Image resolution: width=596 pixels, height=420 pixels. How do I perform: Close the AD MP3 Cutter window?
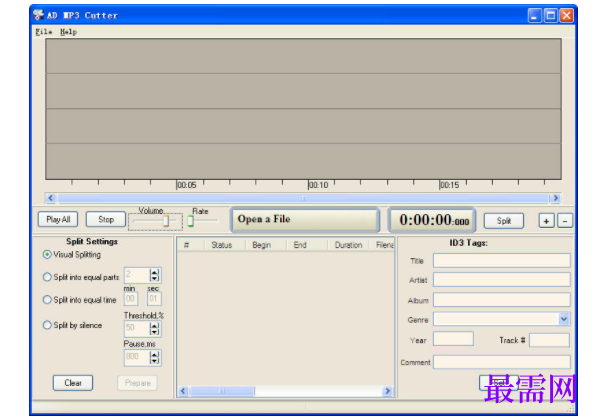click(x=566, y=16)
